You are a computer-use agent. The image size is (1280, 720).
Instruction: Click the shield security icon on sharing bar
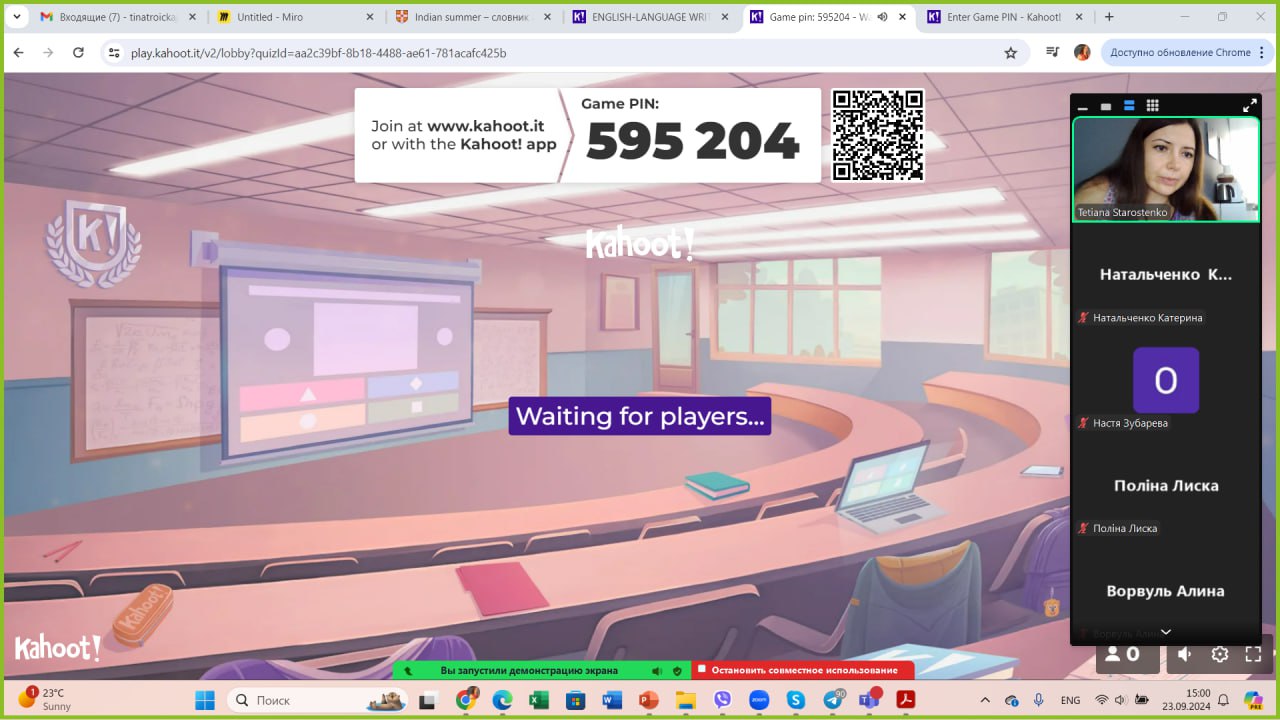pyautogui.click(x=678, y=670)
